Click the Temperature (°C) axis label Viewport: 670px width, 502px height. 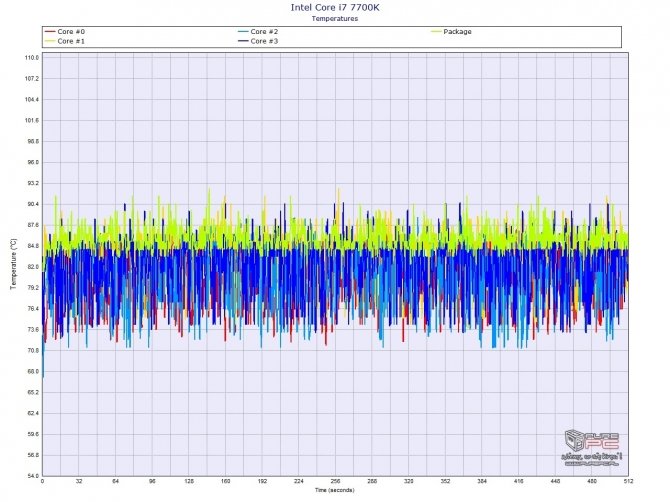(13, 264)
